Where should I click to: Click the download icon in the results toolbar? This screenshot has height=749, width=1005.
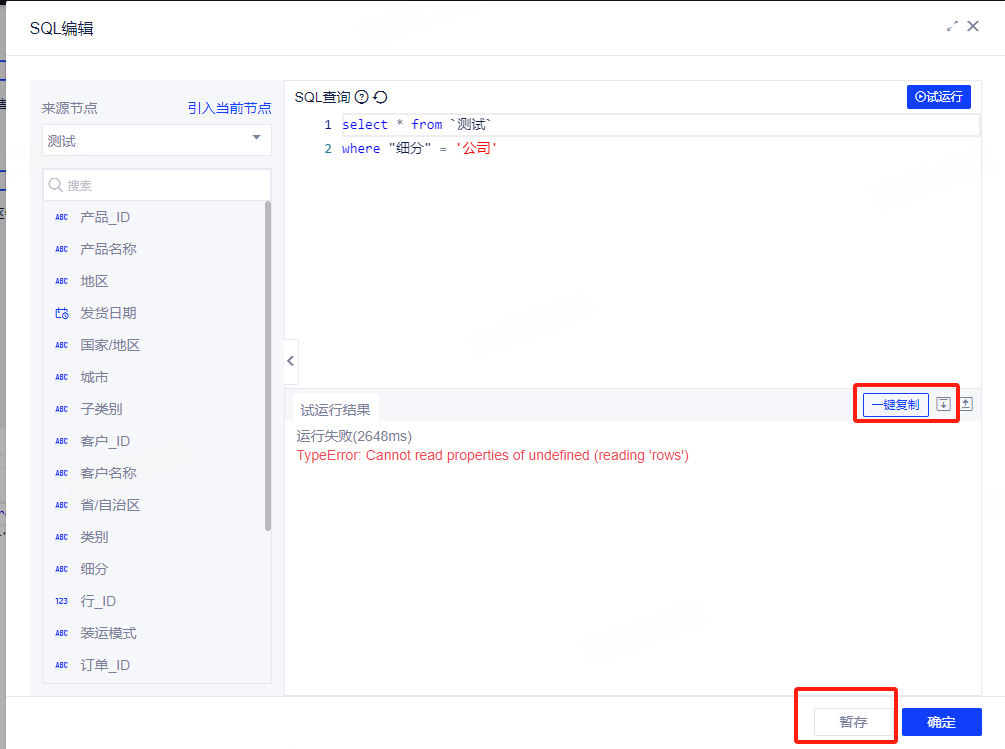[x=943, y=404]
